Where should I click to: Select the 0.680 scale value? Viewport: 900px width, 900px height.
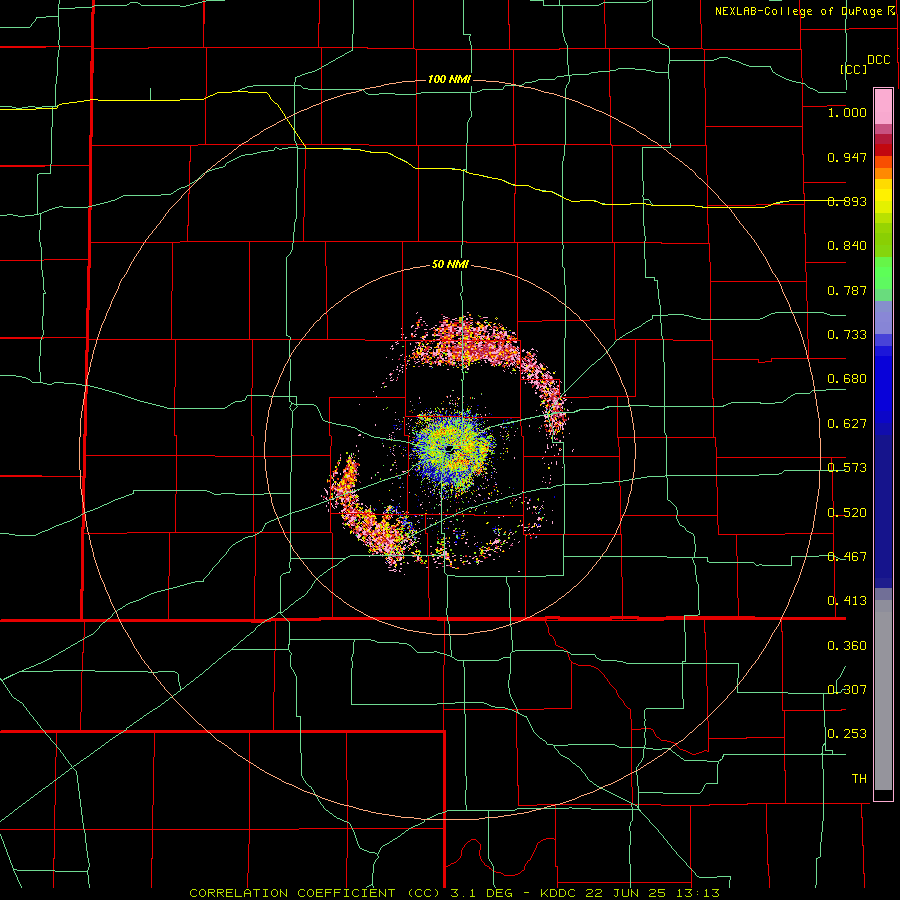point(847,379)
